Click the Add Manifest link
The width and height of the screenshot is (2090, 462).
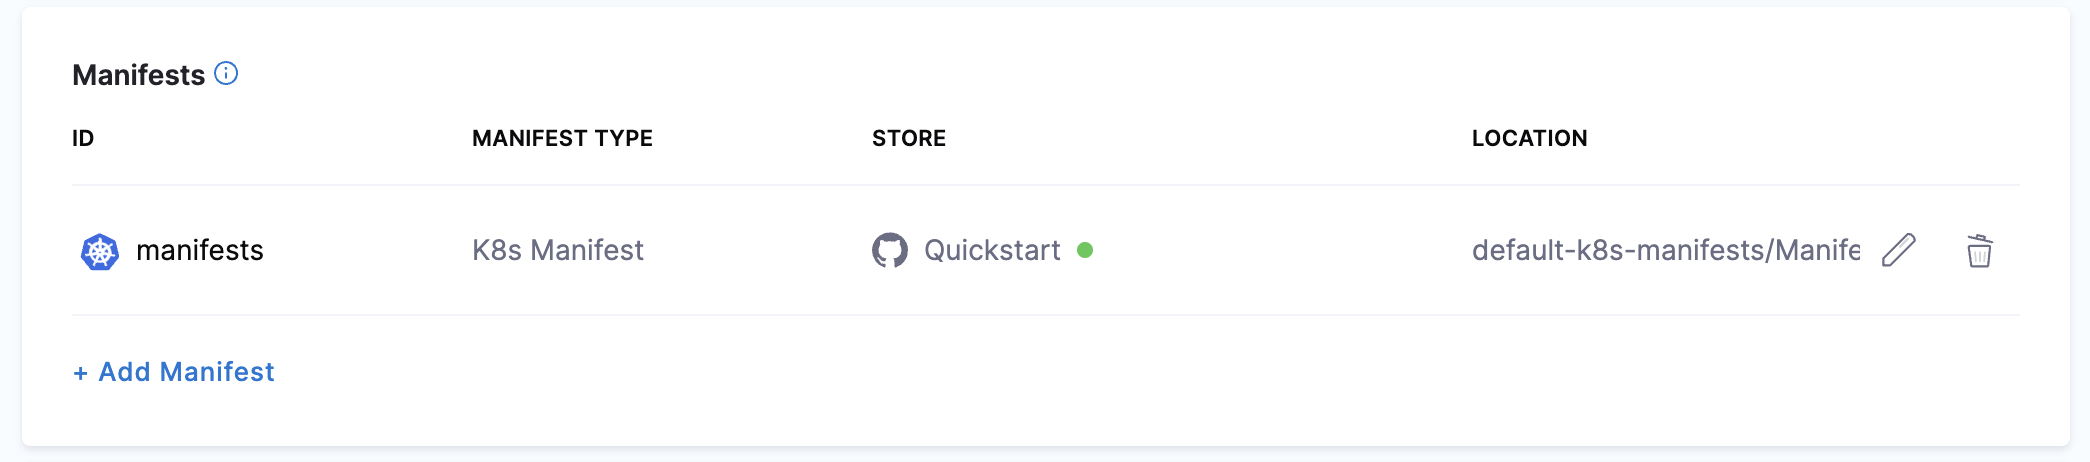click(x=186, y=372)
